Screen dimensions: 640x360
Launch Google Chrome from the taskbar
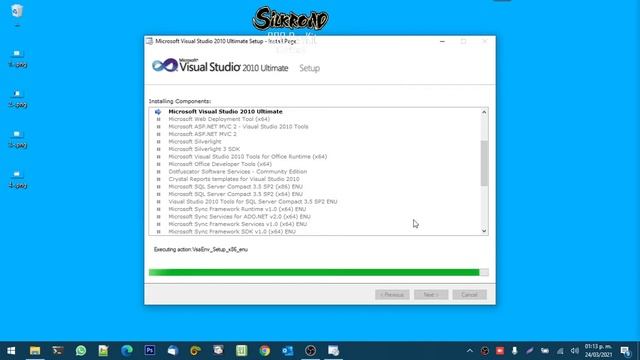tap(264, 351)
